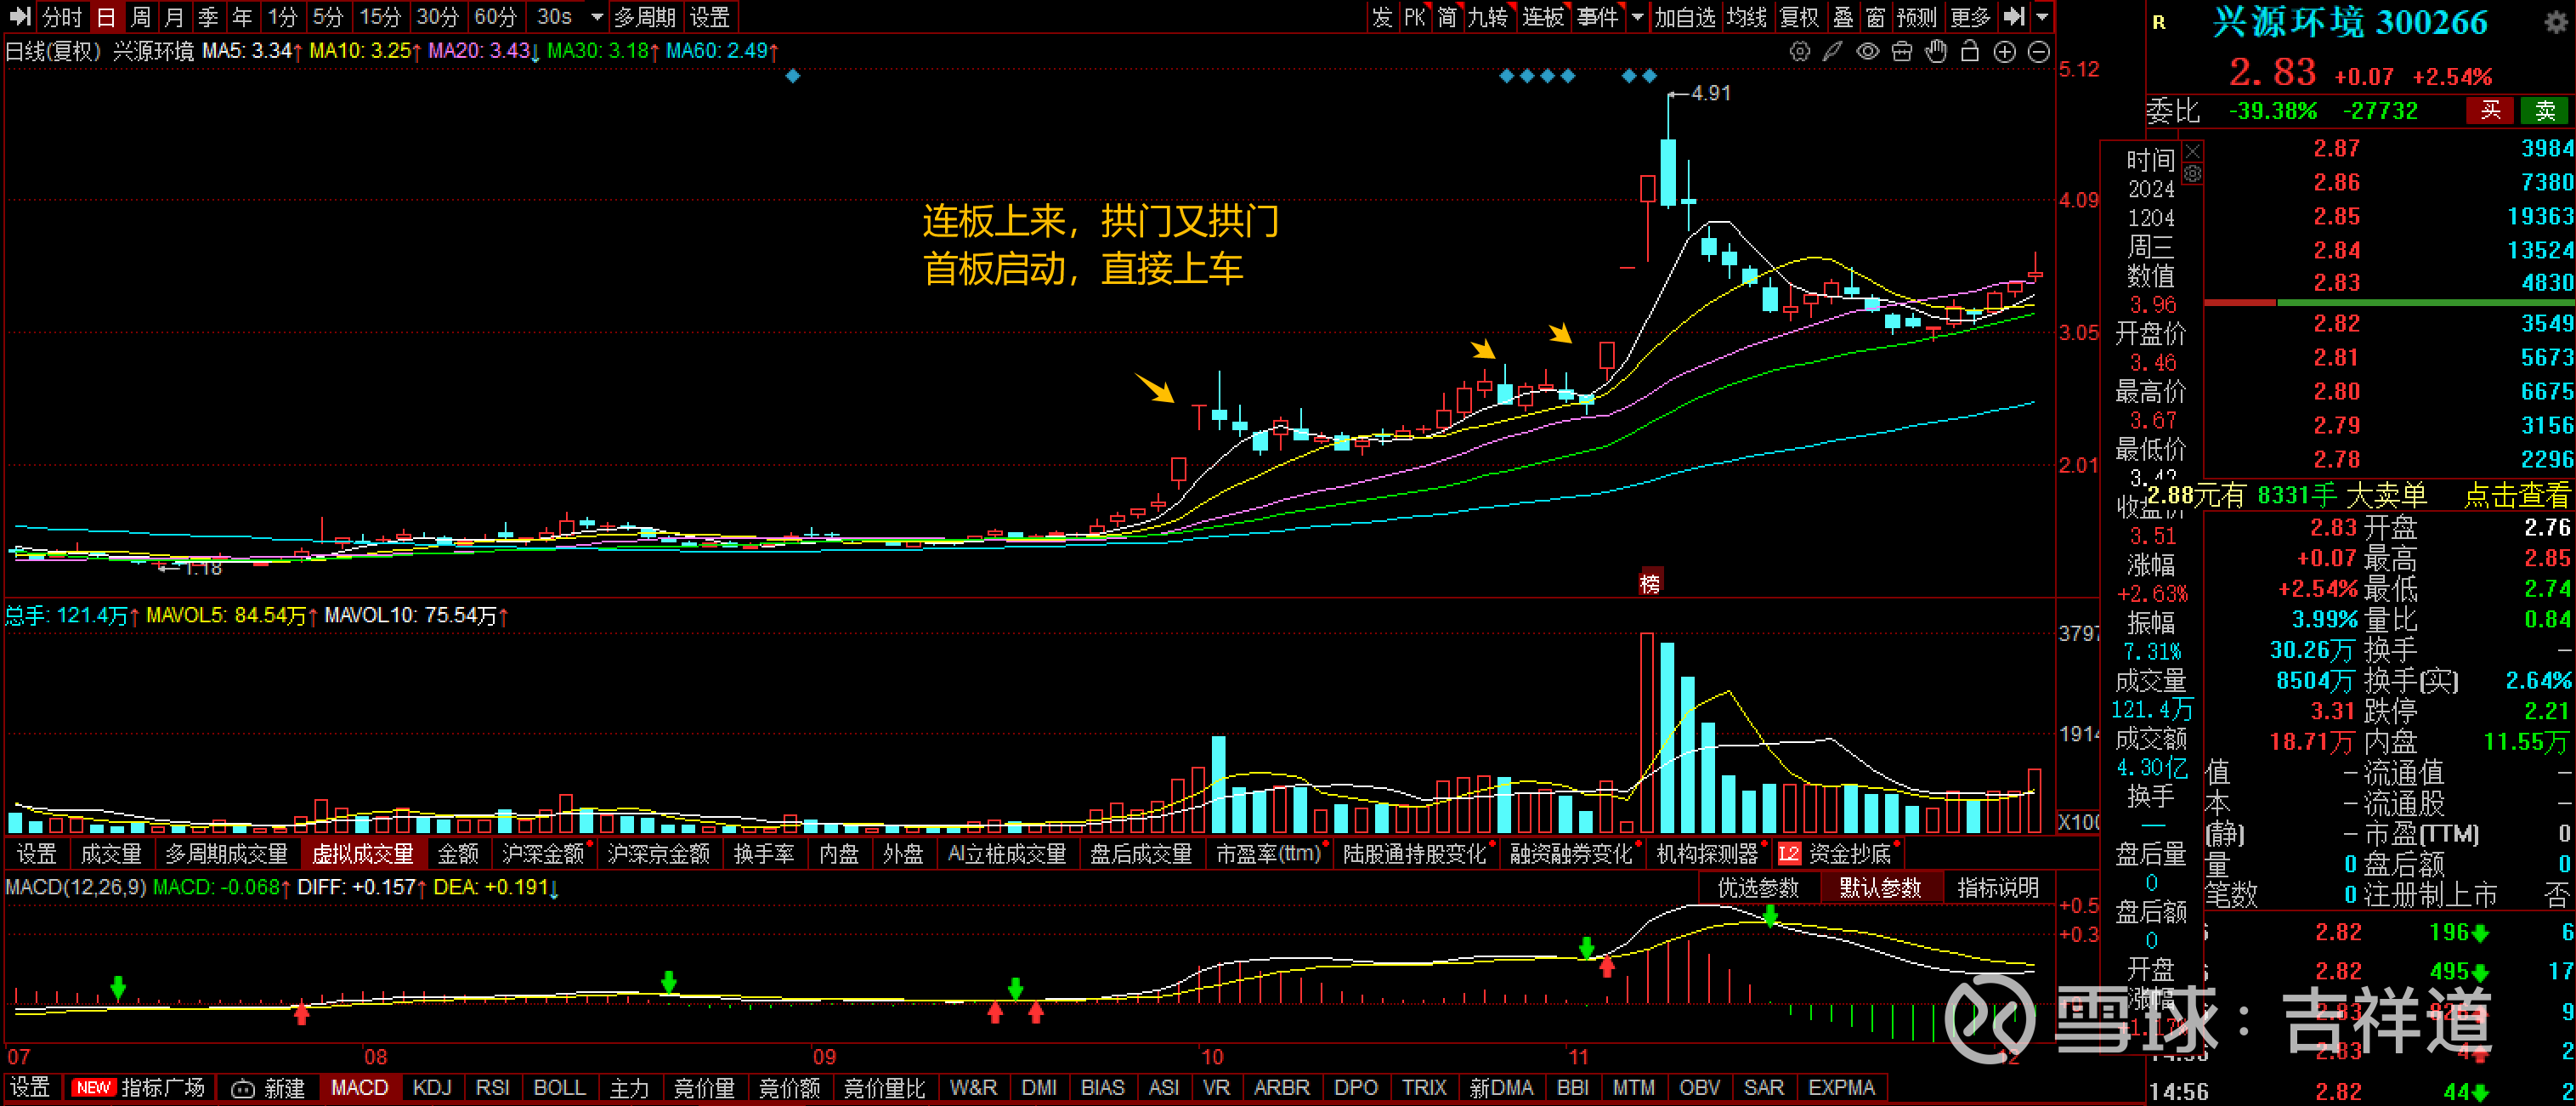Image resolution: width=2576 pixels, height=1106 pixels.
Task: Click the right-side arrow-bar collapse icon
Action: pos(2014,16)
